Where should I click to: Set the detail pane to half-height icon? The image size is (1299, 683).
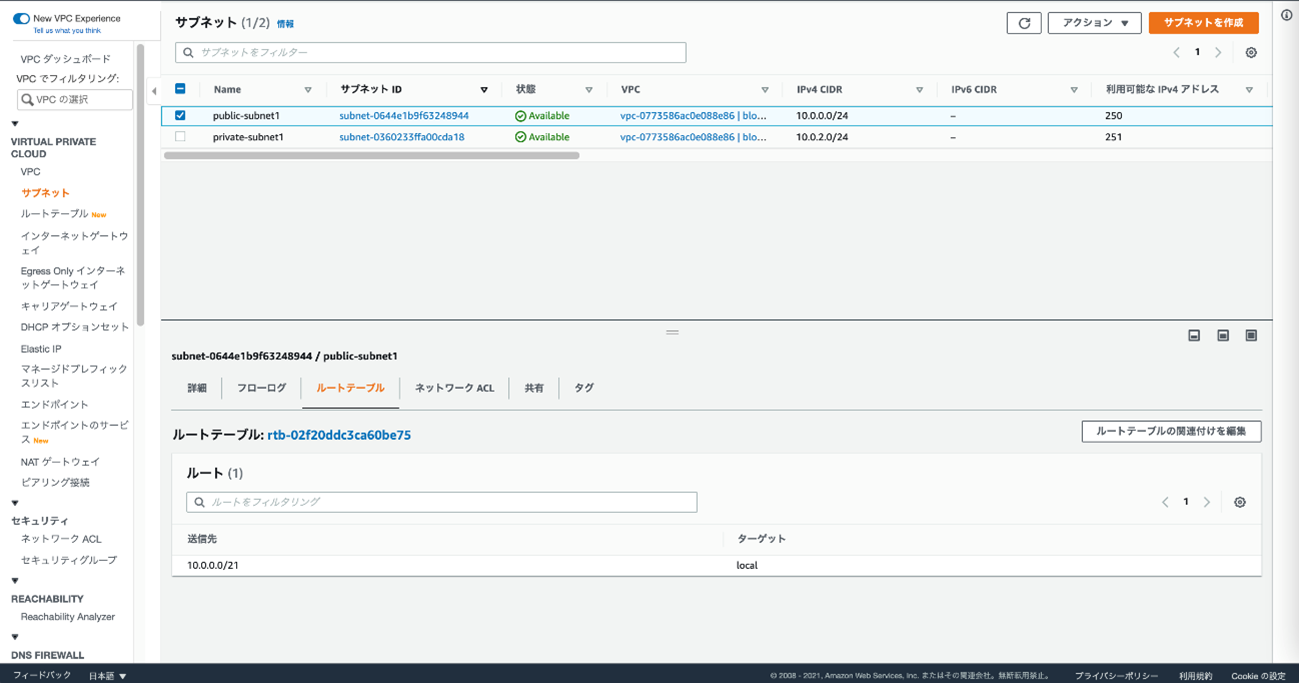[1223, 336]
